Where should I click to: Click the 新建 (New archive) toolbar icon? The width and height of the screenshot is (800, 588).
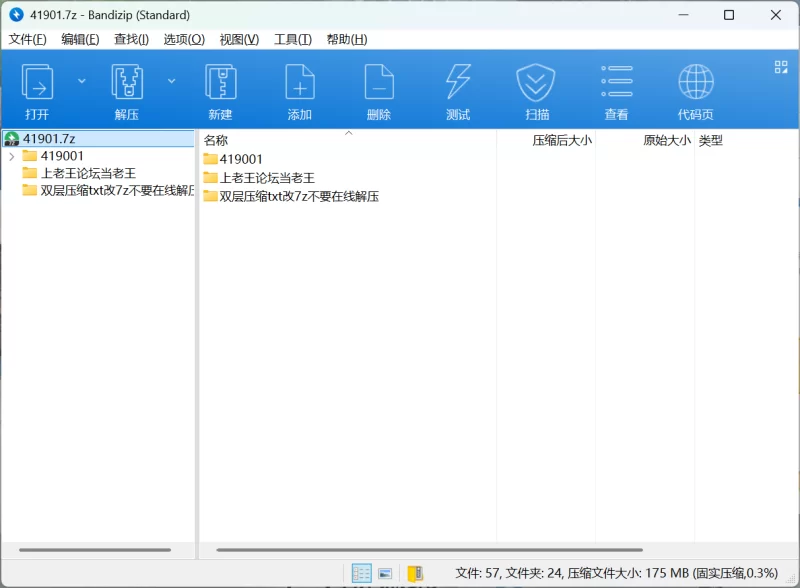pyautogui.click(x=220, y=90)
